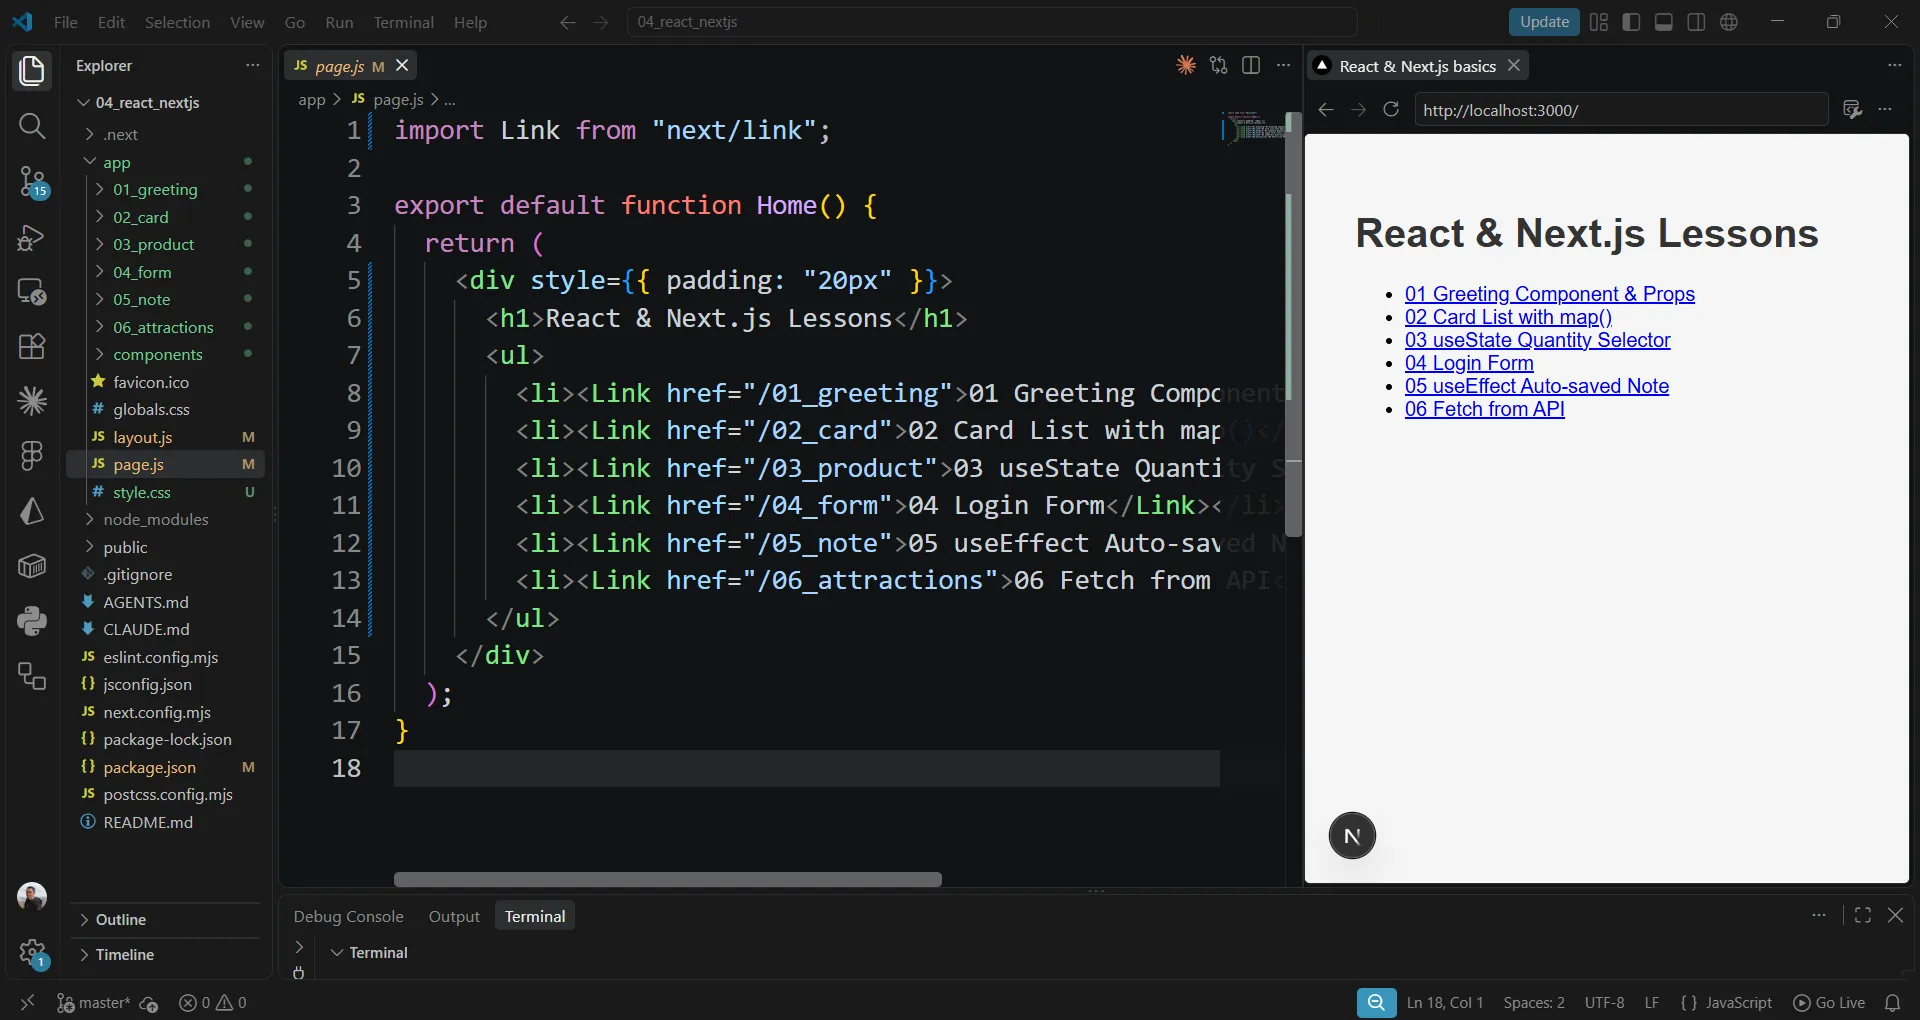Click the master branch in status bar
Screen dimensions: 1920x1020
pyautogui.click(x=93, y=1003)
